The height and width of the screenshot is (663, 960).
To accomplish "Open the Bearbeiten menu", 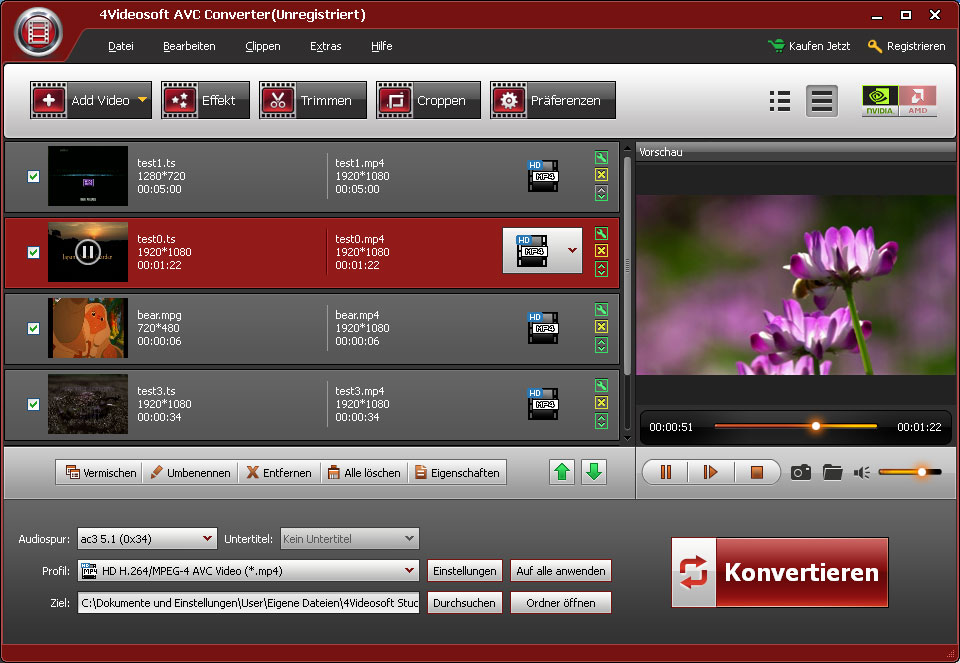I will [x=189, y=46].
